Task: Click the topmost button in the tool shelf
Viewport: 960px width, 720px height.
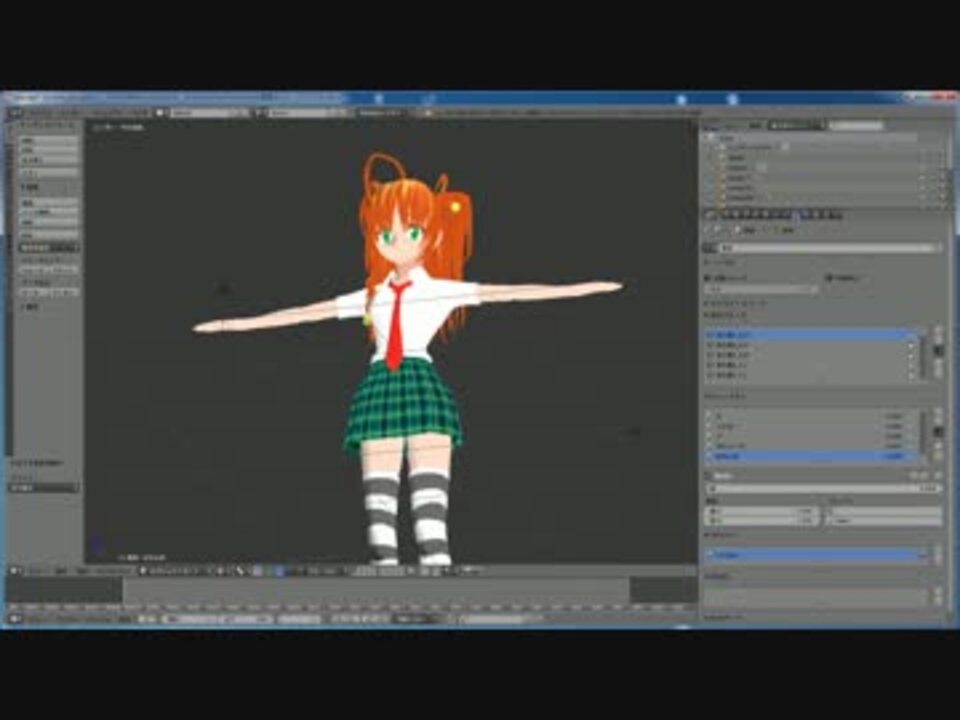Action: (49, 140)
